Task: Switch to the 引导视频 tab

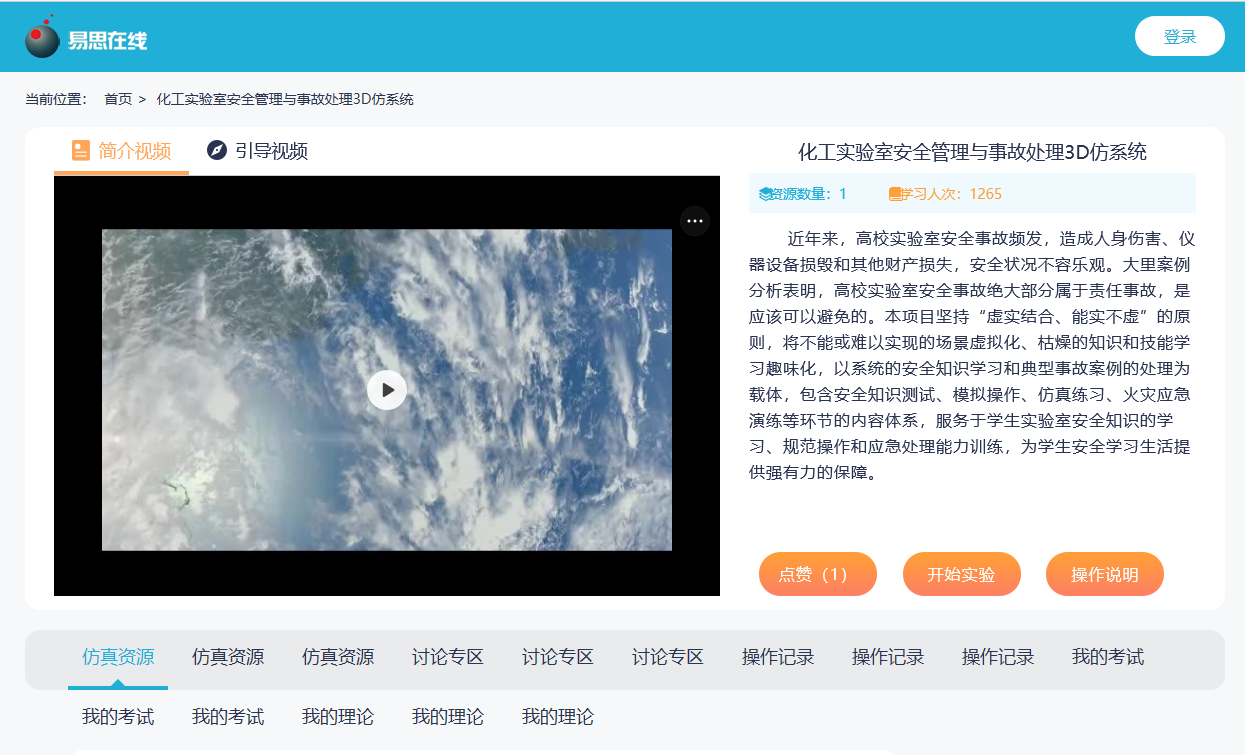Action: pos(257,151)
